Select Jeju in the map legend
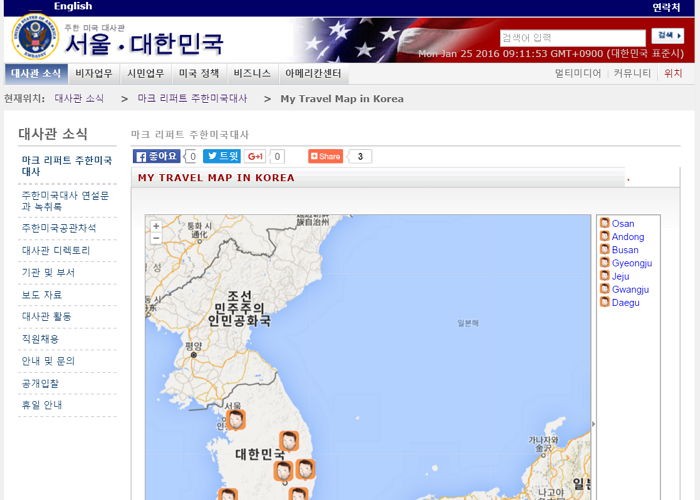 tap(620, 276)
